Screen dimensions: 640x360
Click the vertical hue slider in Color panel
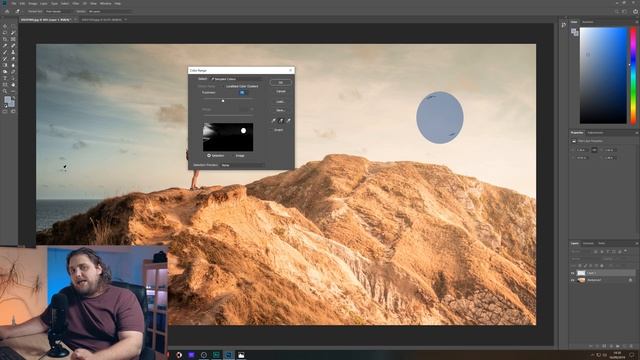pos(633,76)
